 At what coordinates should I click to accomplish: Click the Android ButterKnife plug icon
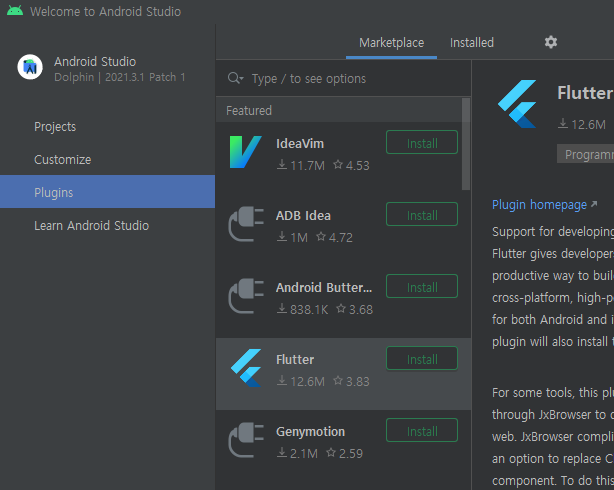[x=246, y=296]
